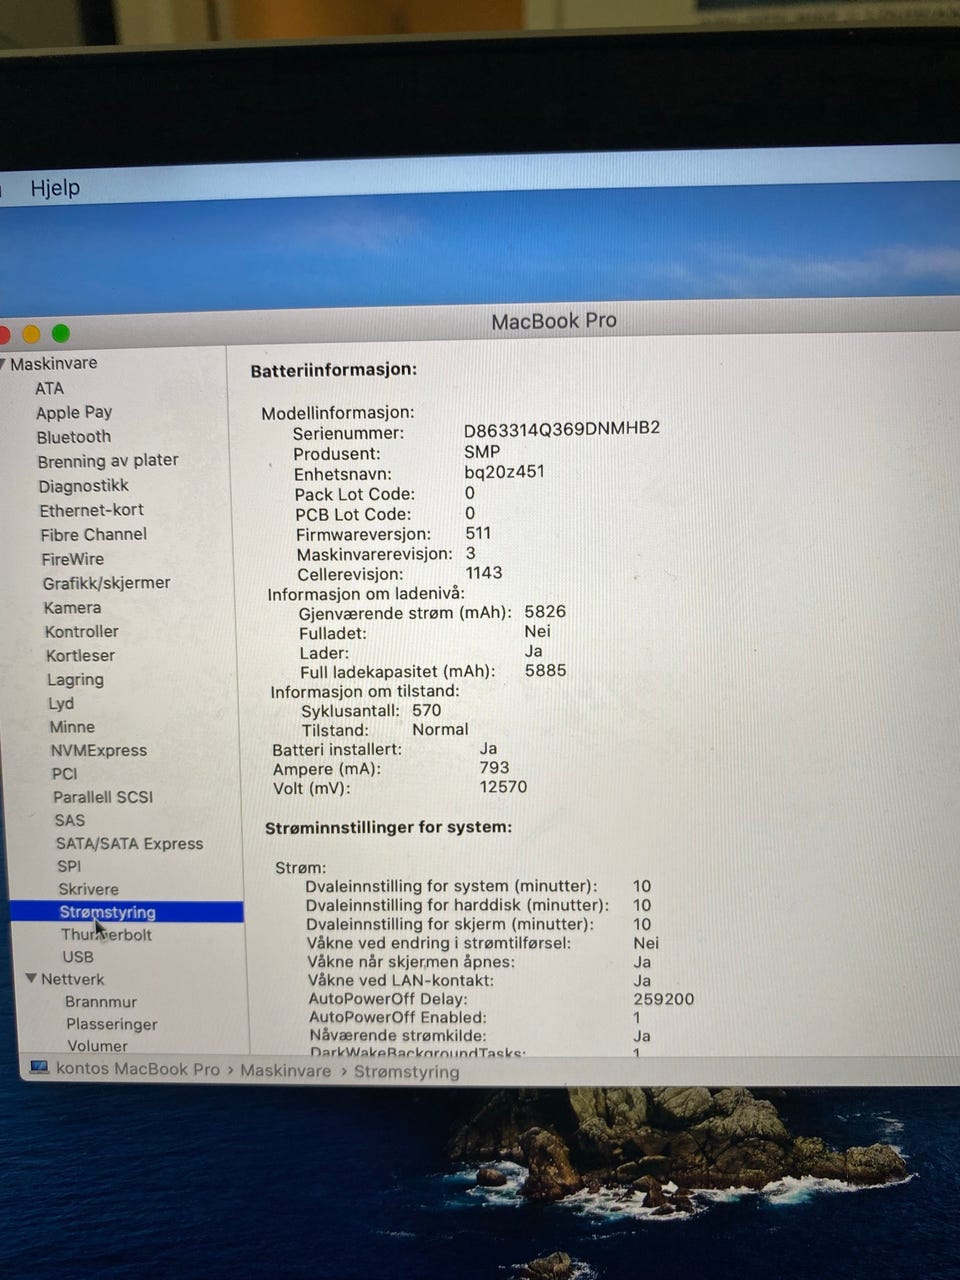The image size is (960, 1280).
Task: Select Grafikk/skjermer in the sidebar
Action: click(106, 583)
